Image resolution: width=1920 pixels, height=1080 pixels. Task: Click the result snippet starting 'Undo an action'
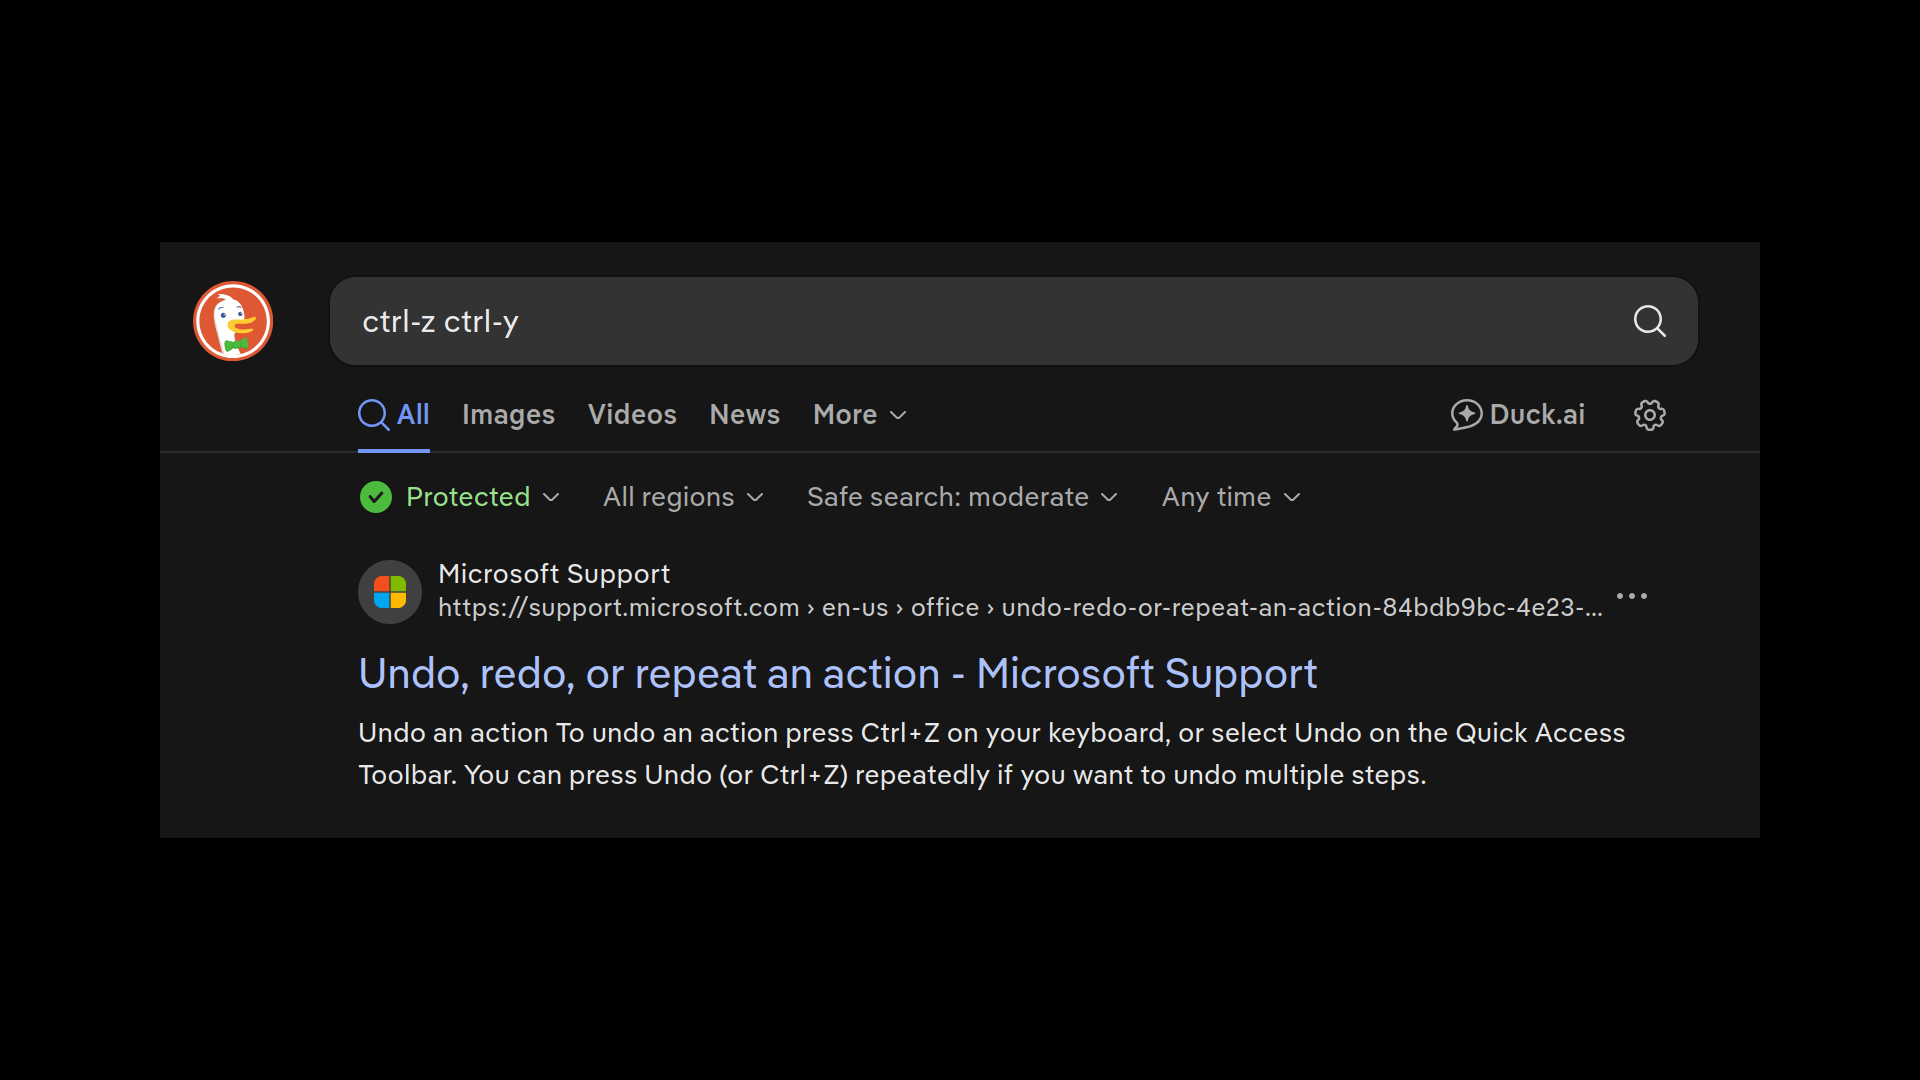(x=992, y=754)
